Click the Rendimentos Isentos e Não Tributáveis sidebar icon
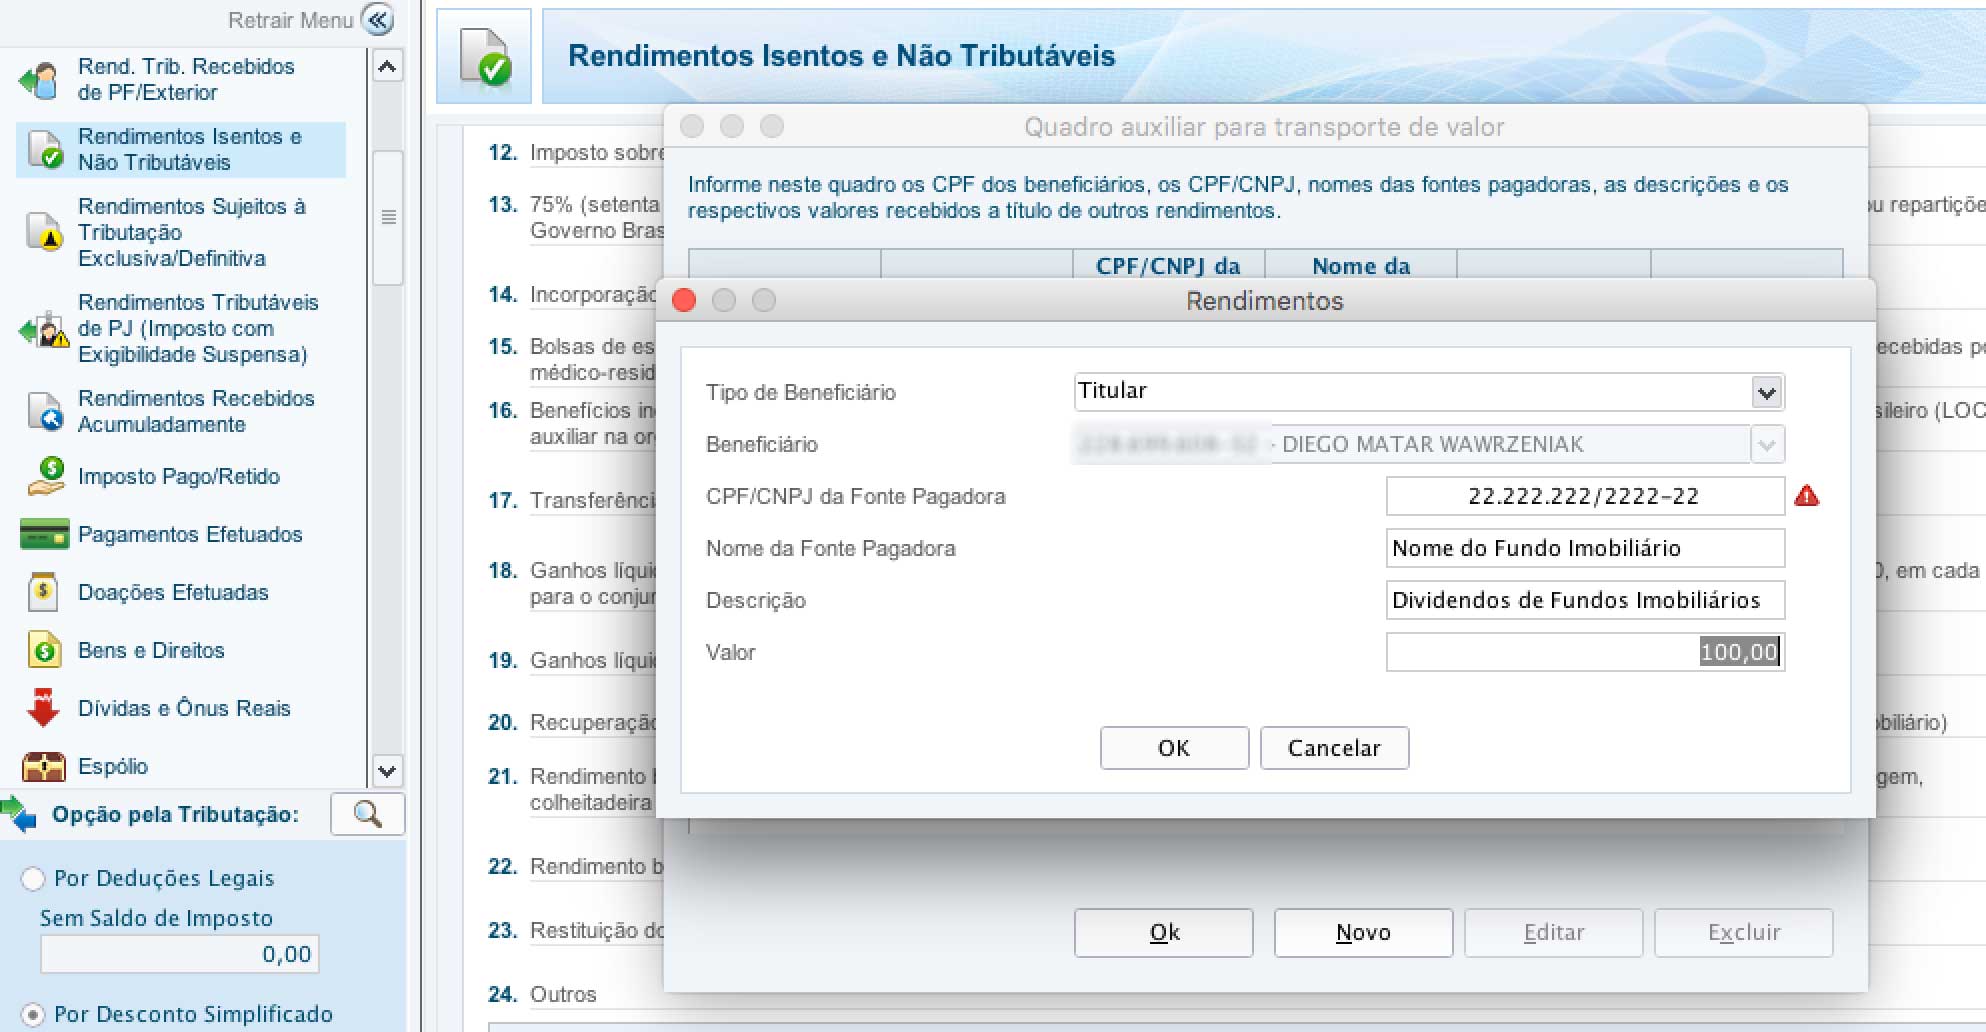The width and height of the screenshot is (1986, 1032). (45, 149)
